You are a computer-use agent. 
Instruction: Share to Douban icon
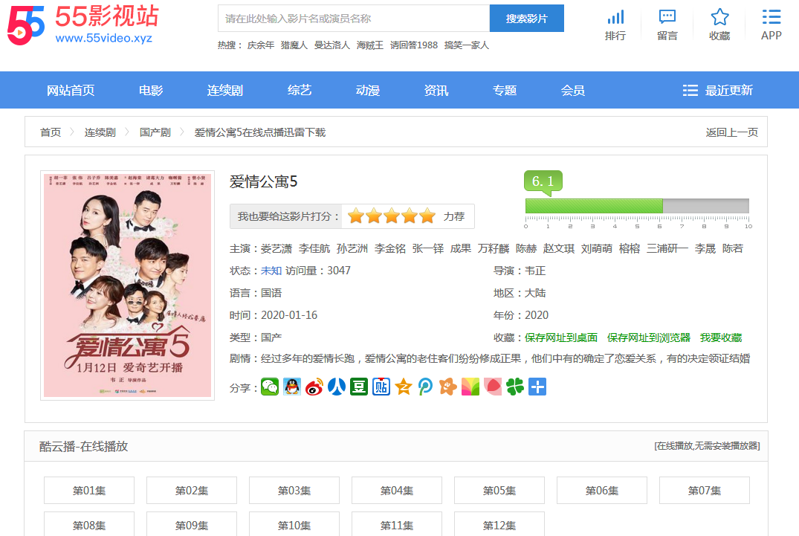pyautogui.click(x=359, y=387)
